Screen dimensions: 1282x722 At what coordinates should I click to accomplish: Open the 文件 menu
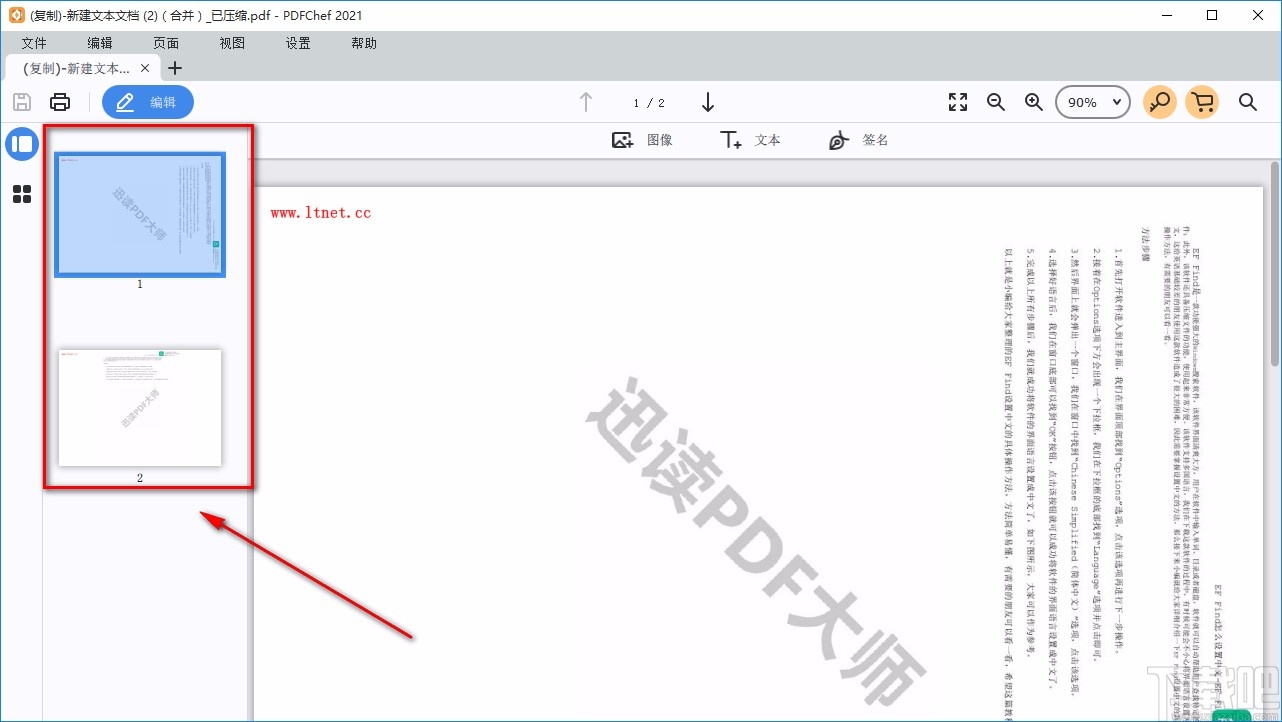pyautogui.click(x=34, y=43)
